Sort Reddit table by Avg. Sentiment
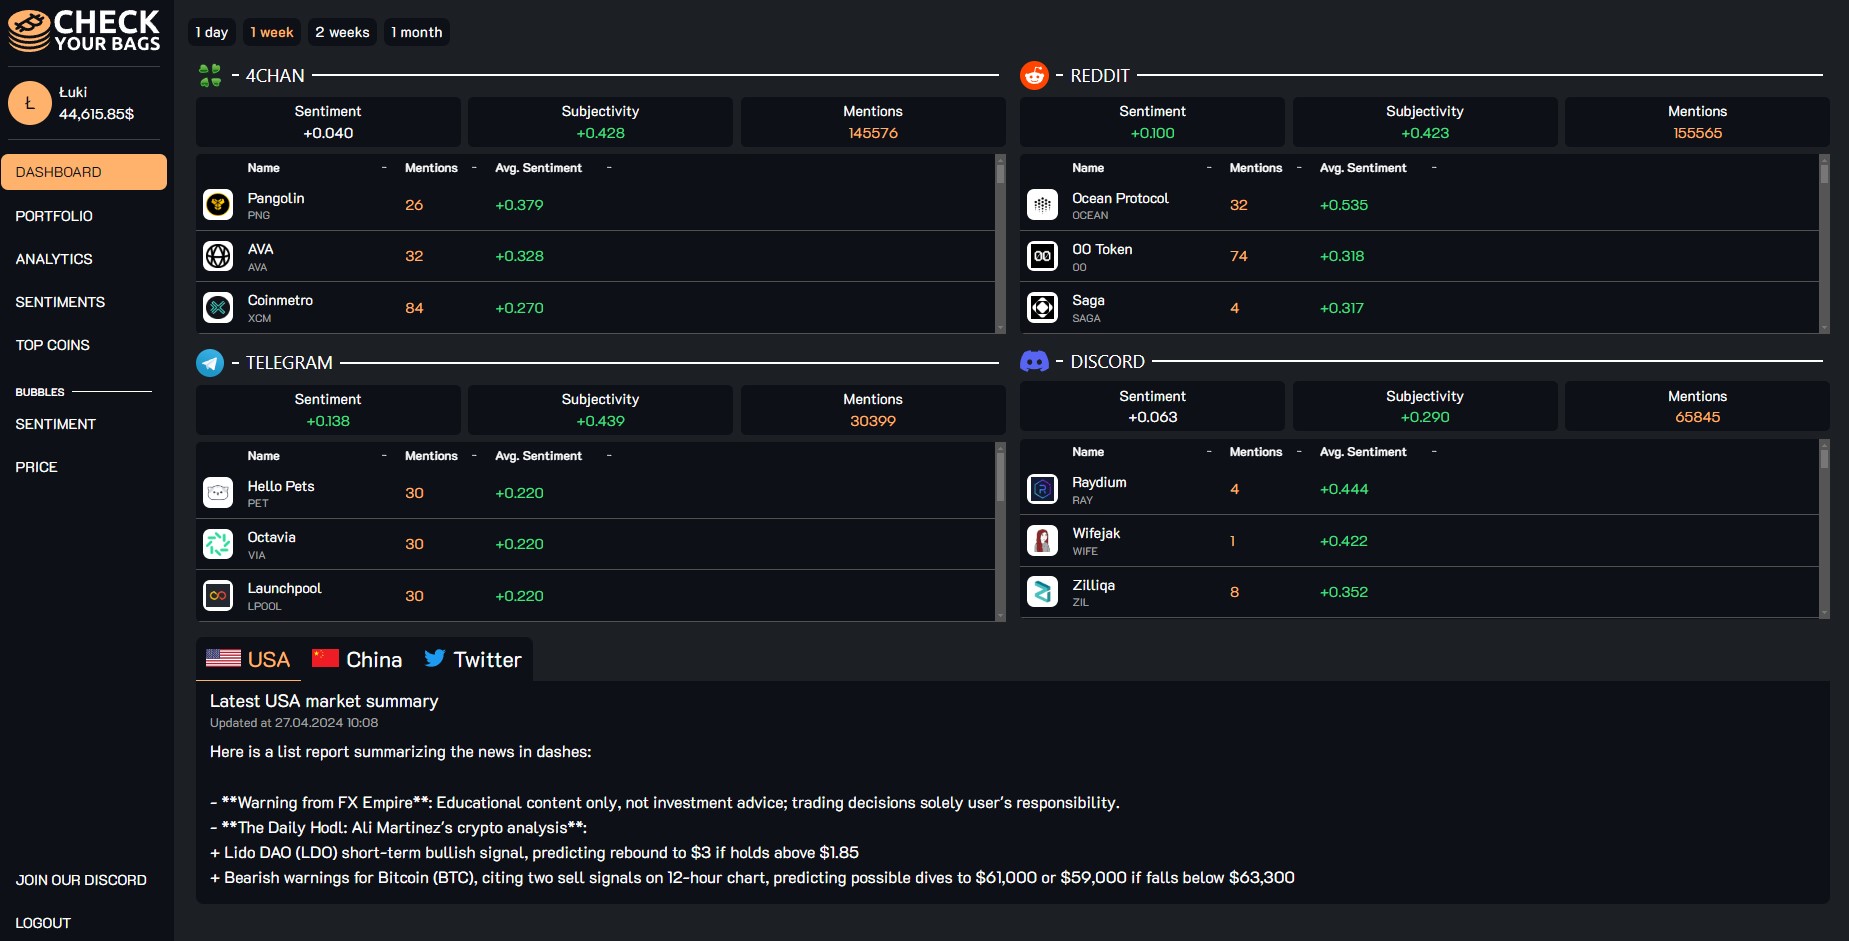The image size is (1849, 941). coord(1363,168)
